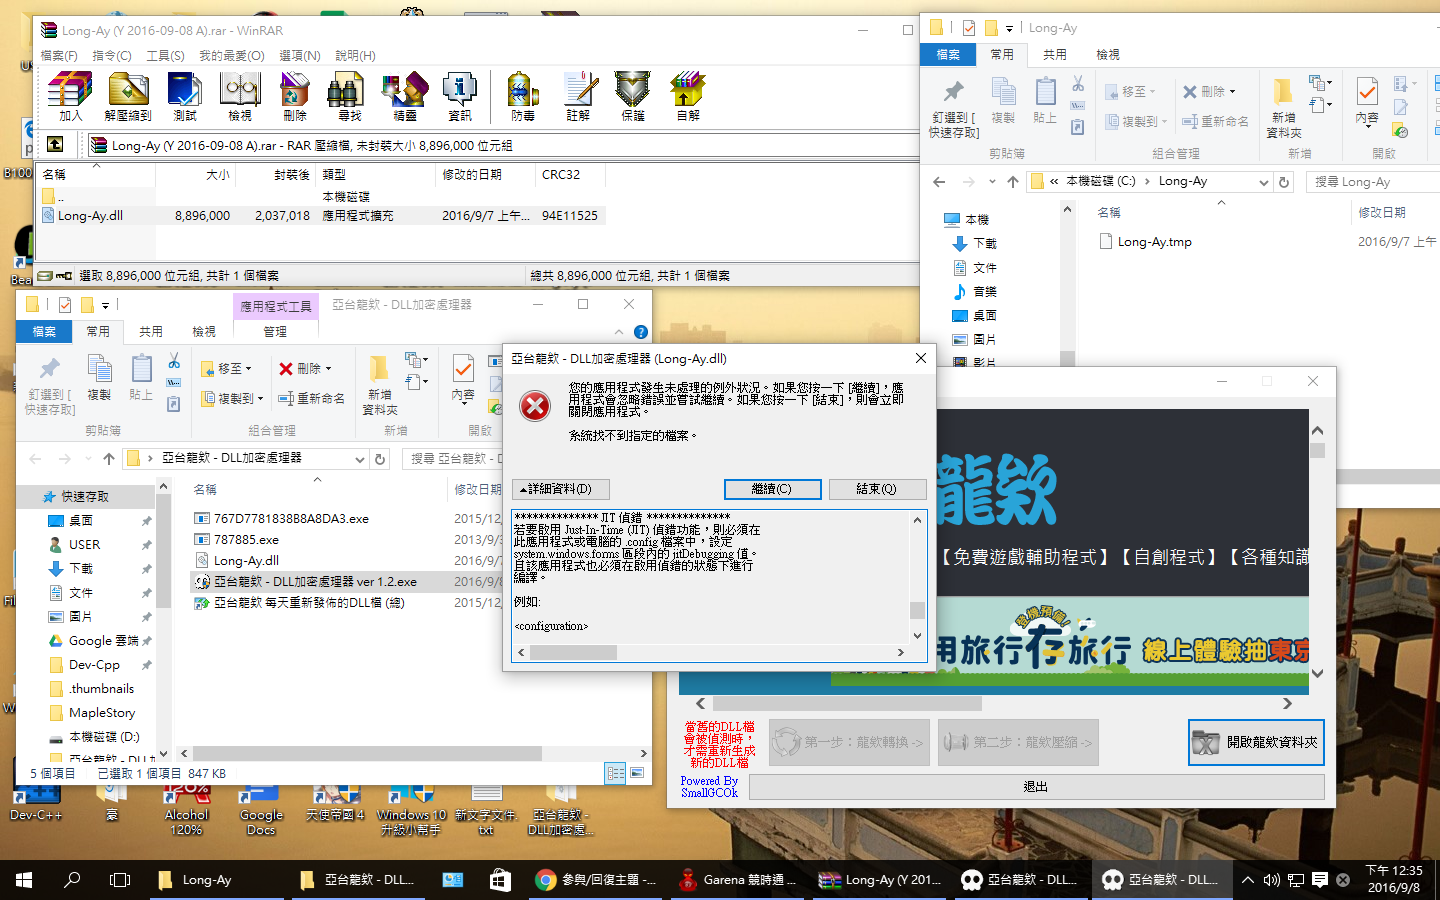This screenshot has width=1440, height=900.
Task: Click vertical scrollbar down arrow in error details
Action: [917, 635]
